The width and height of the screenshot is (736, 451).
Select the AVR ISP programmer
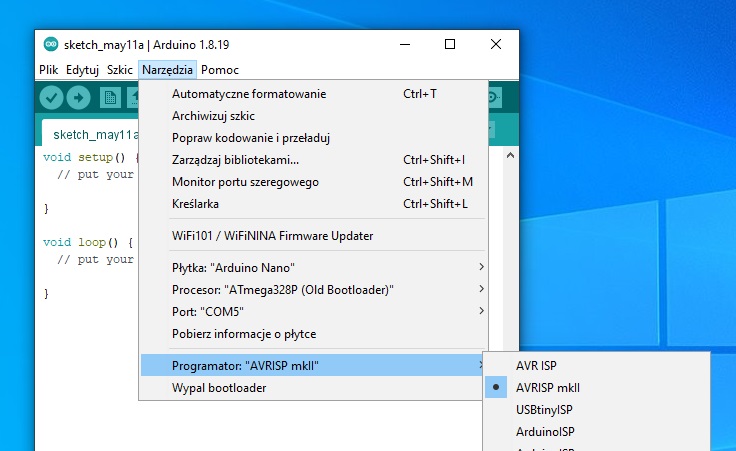pos(596,366)
